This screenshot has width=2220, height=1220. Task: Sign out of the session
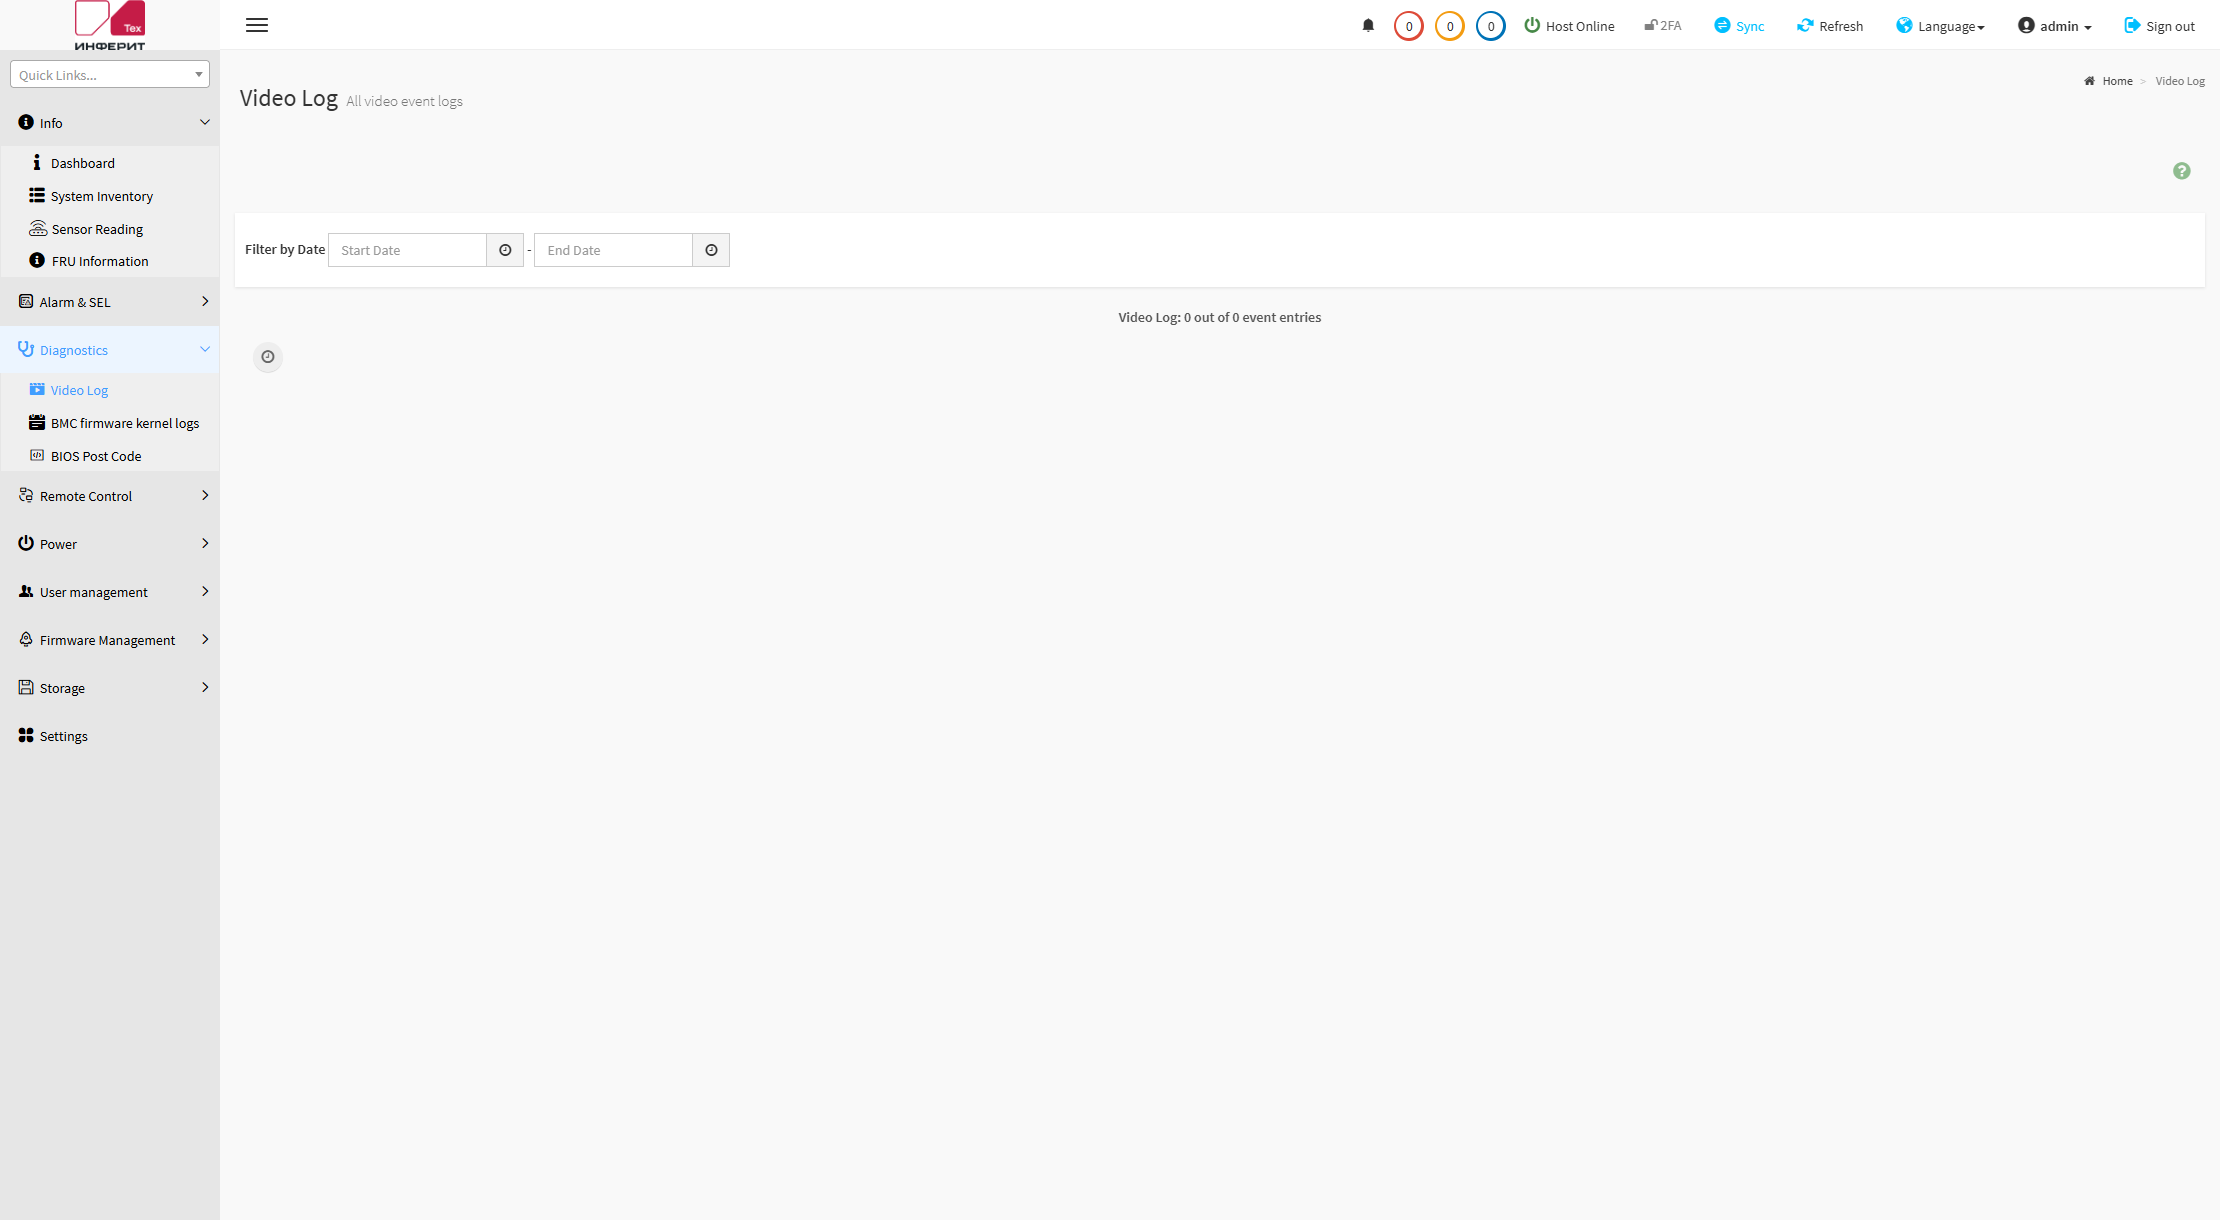[x=2159, y=26]
